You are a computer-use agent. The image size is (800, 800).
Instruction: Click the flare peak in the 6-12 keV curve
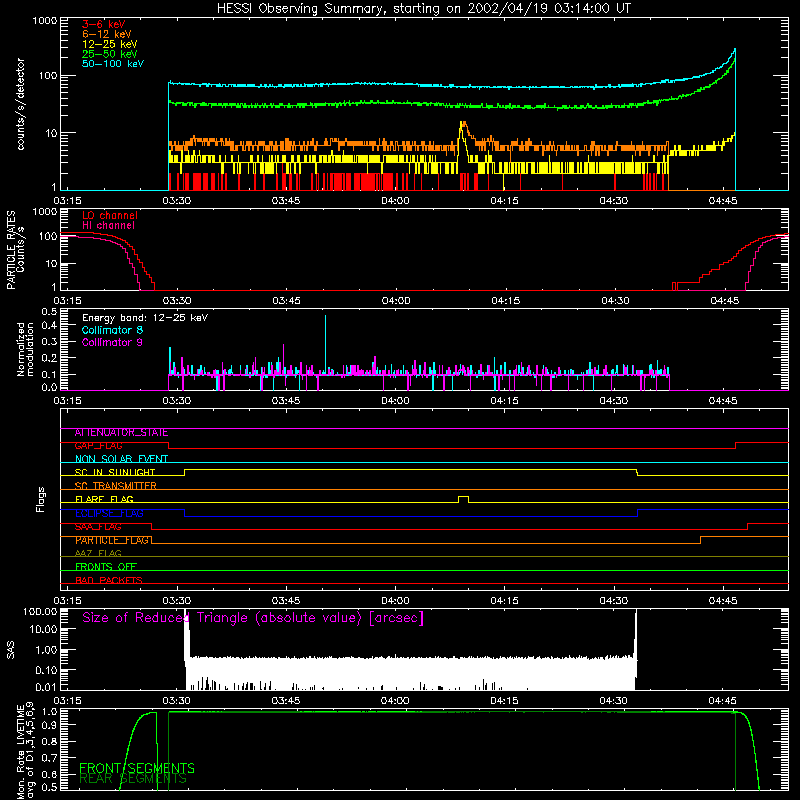(x=462, y=124)
